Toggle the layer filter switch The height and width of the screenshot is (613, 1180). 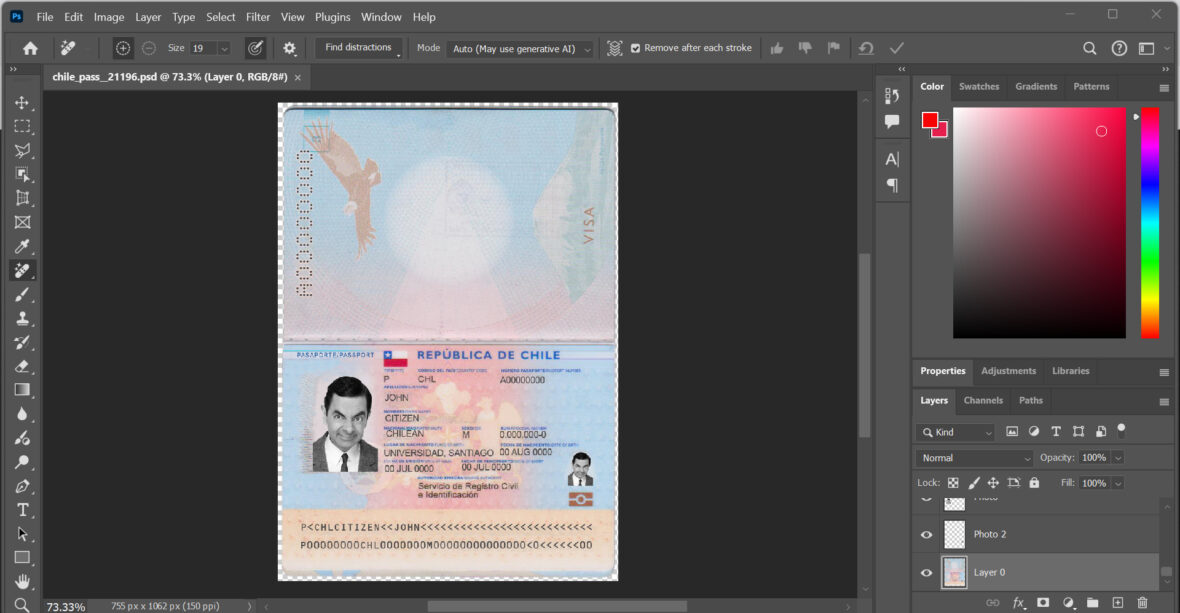pos(1121,430)
